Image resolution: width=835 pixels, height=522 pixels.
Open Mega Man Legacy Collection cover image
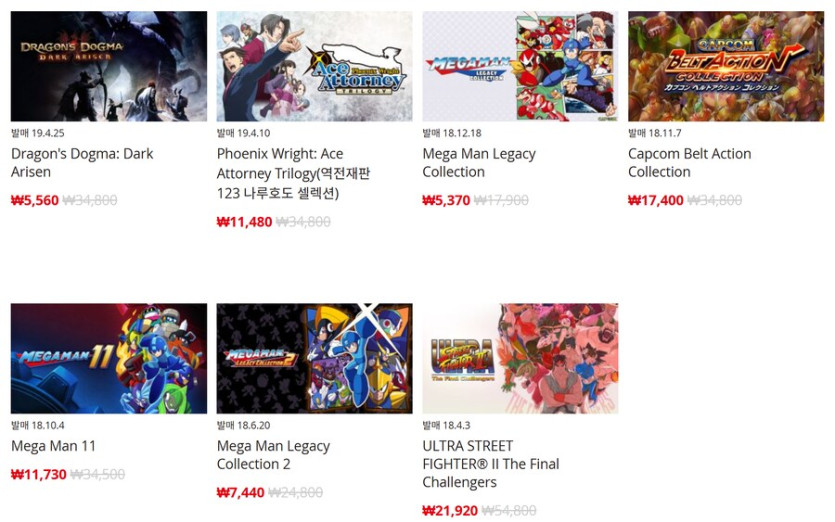pos(520,66)
